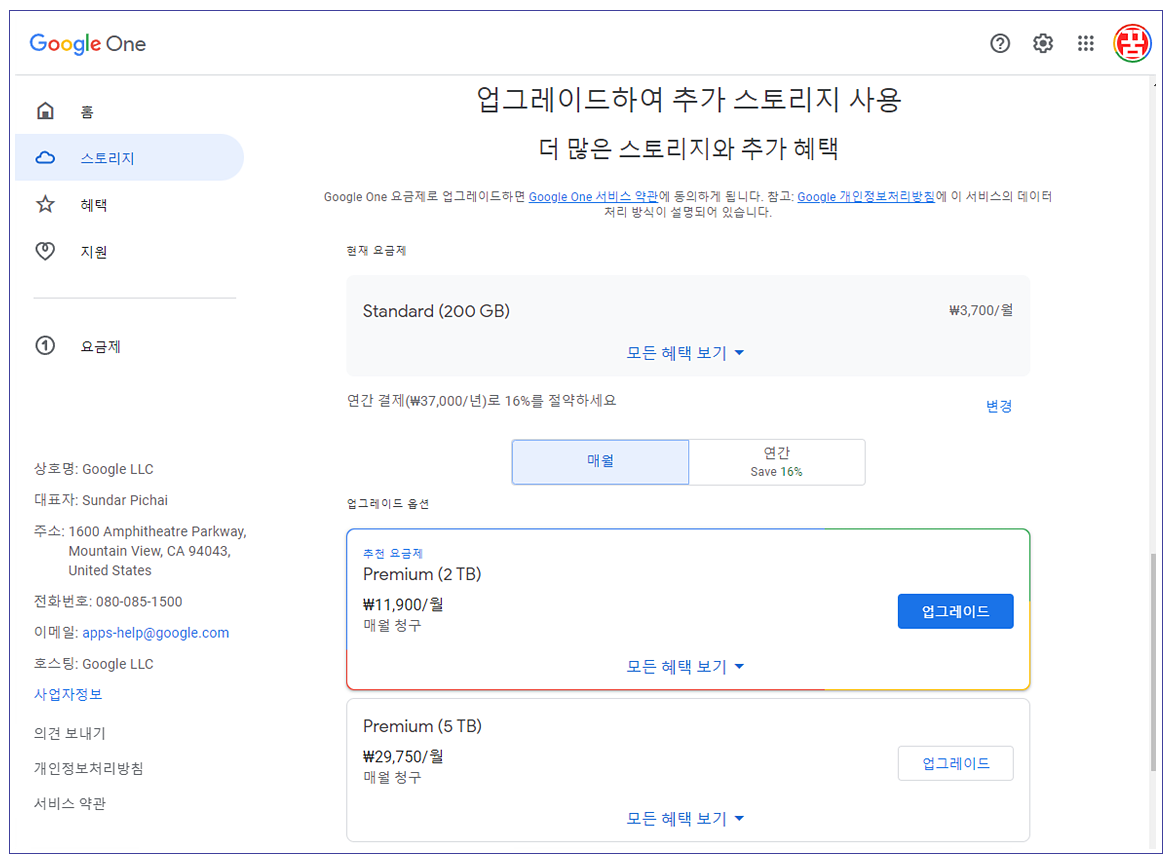Click the apps-help@google.com email link

[x=155, y=633]
